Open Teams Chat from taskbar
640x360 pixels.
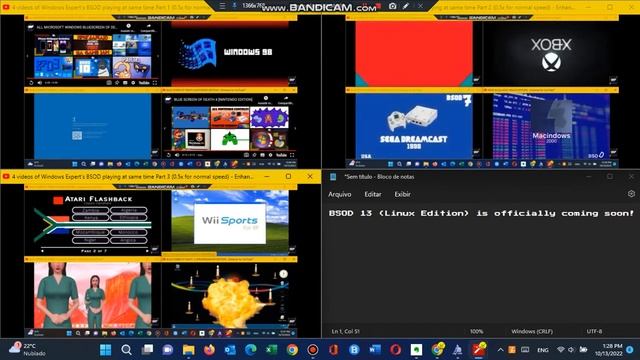[x=168, y=350]
